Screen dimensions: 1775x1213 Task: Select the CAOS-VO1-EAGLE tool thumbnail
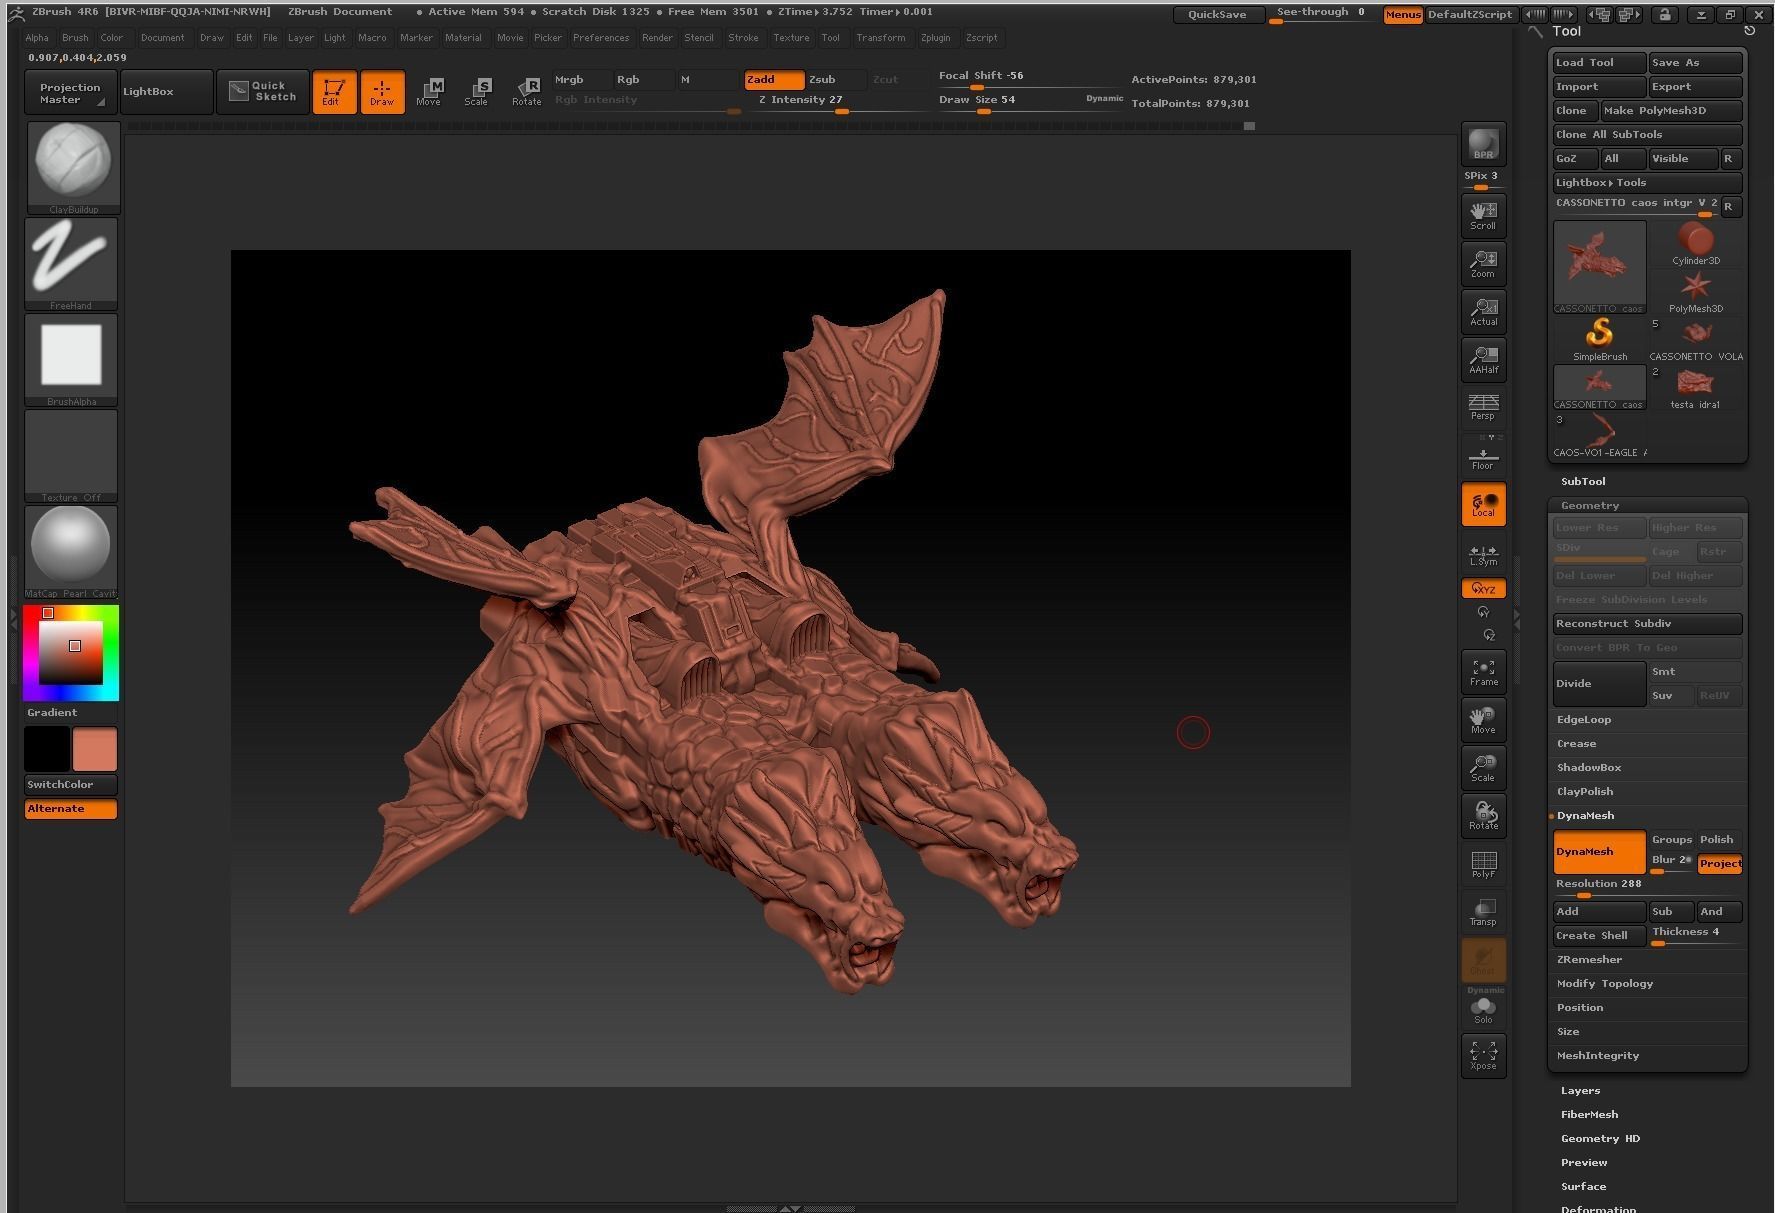pyautogui.click(x=1599, y=436)
